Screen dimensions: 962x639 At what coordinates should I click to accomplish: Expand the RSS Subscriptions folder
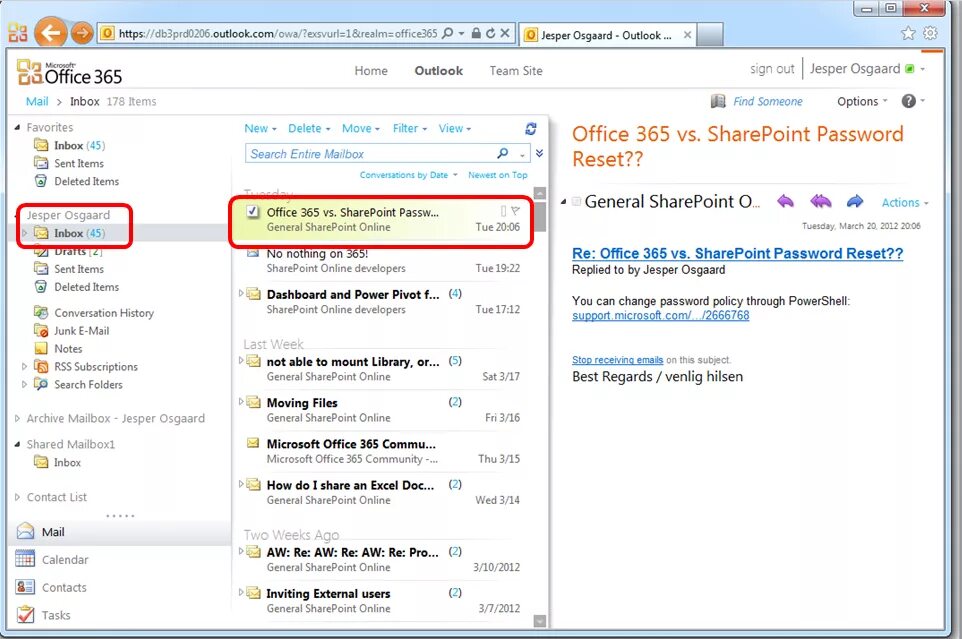pos(25,367)
